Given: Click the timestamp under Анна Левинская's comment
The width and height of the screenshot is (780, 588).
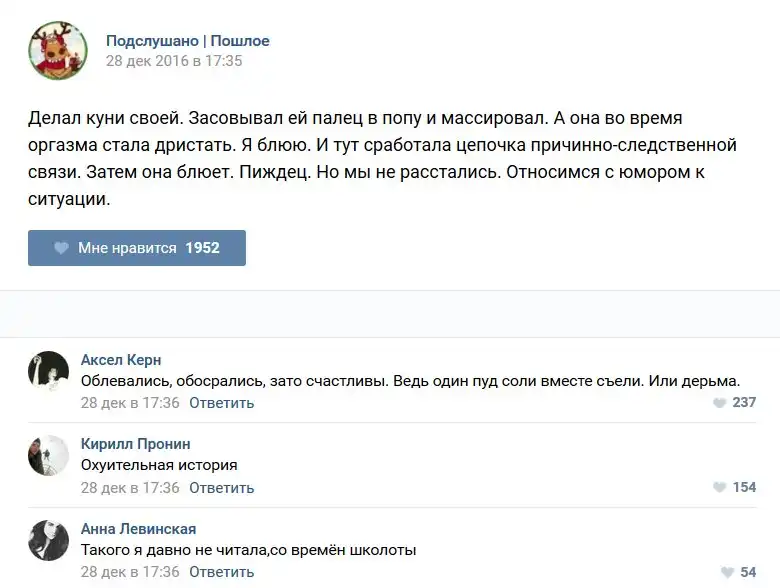Looking at the screenshot, I should [130, 572].
